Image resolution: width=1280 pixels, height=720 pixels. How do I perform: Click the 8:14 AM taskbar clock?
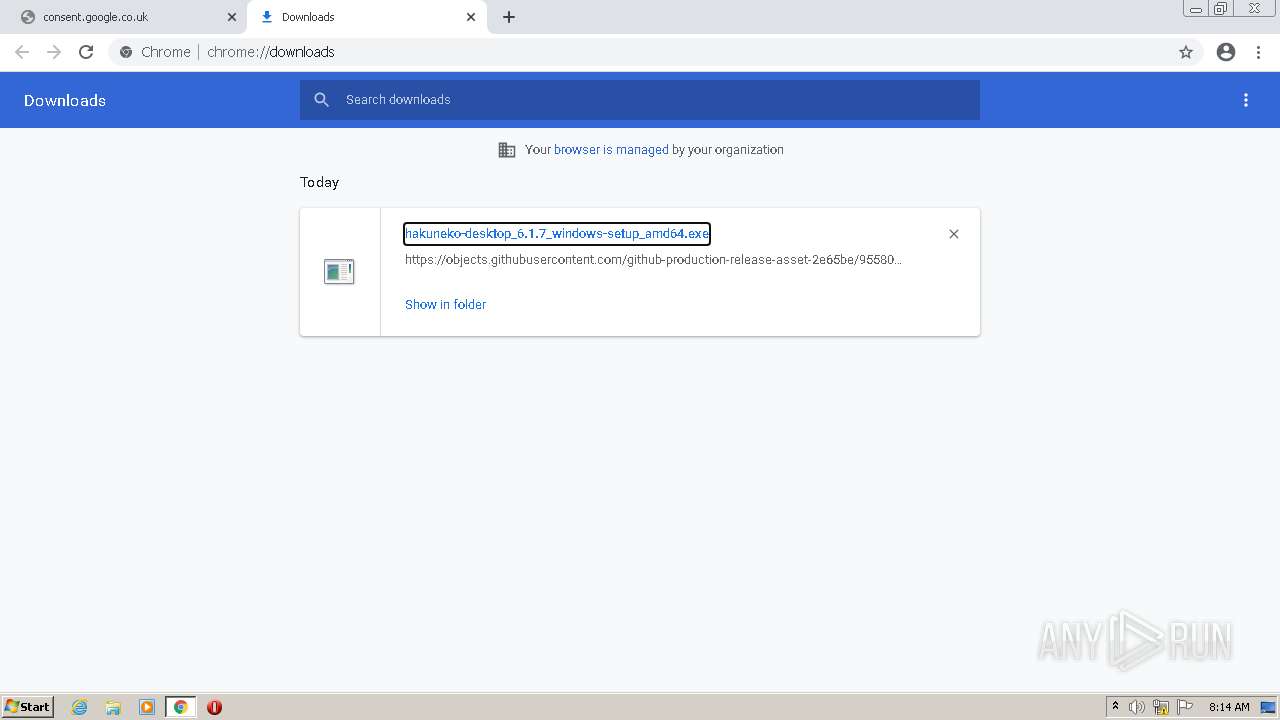pos(1229,707)
